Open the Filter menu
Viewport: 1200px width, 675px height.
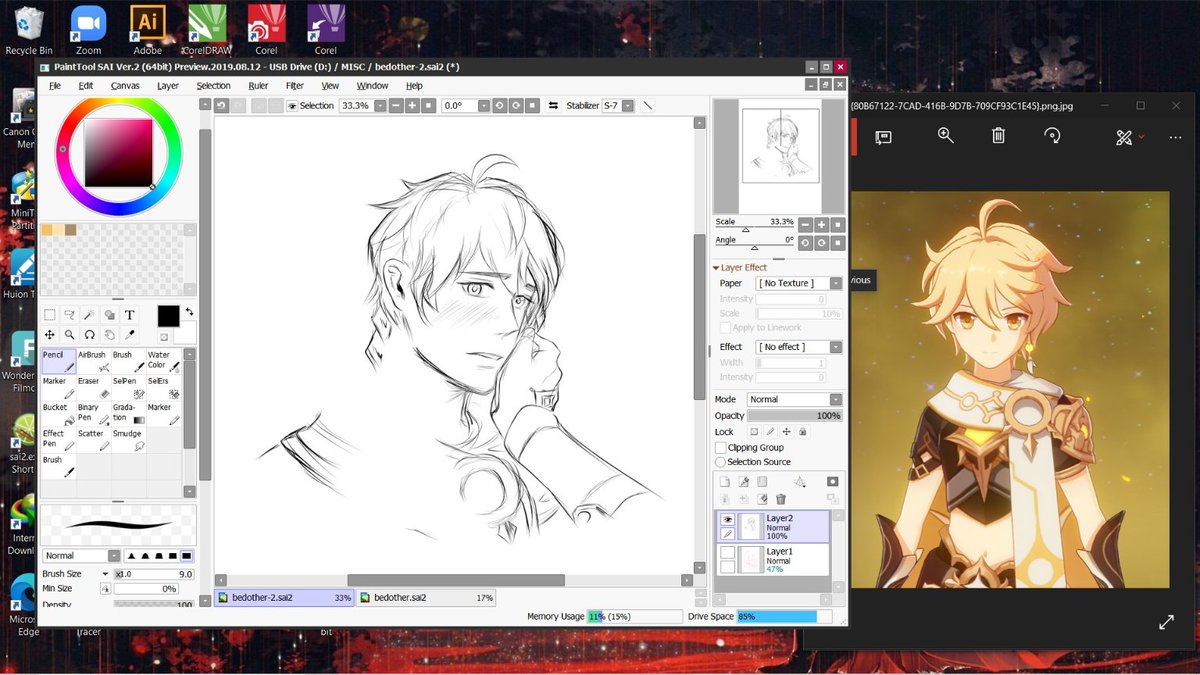(294, 86)
